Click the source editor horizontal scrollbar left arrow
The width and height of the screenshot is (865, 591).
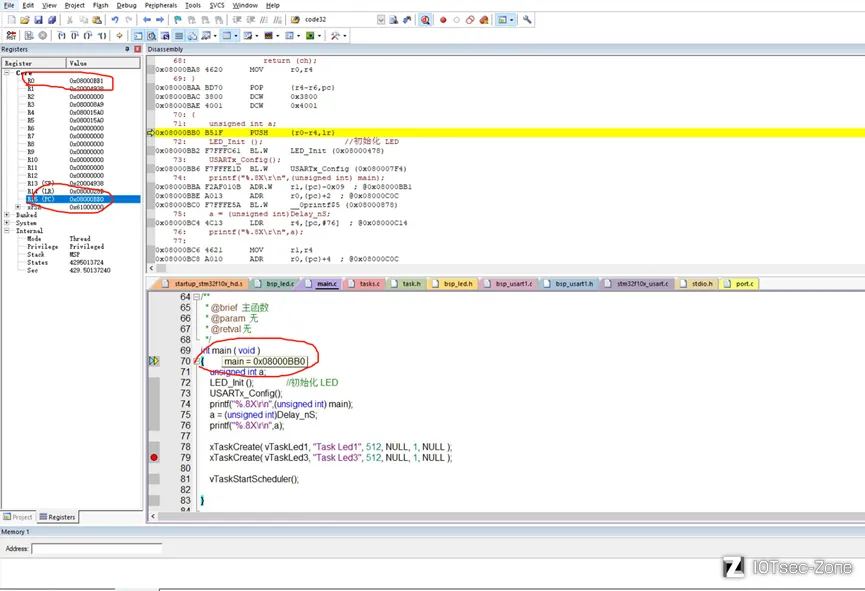(x=153, y=517)
